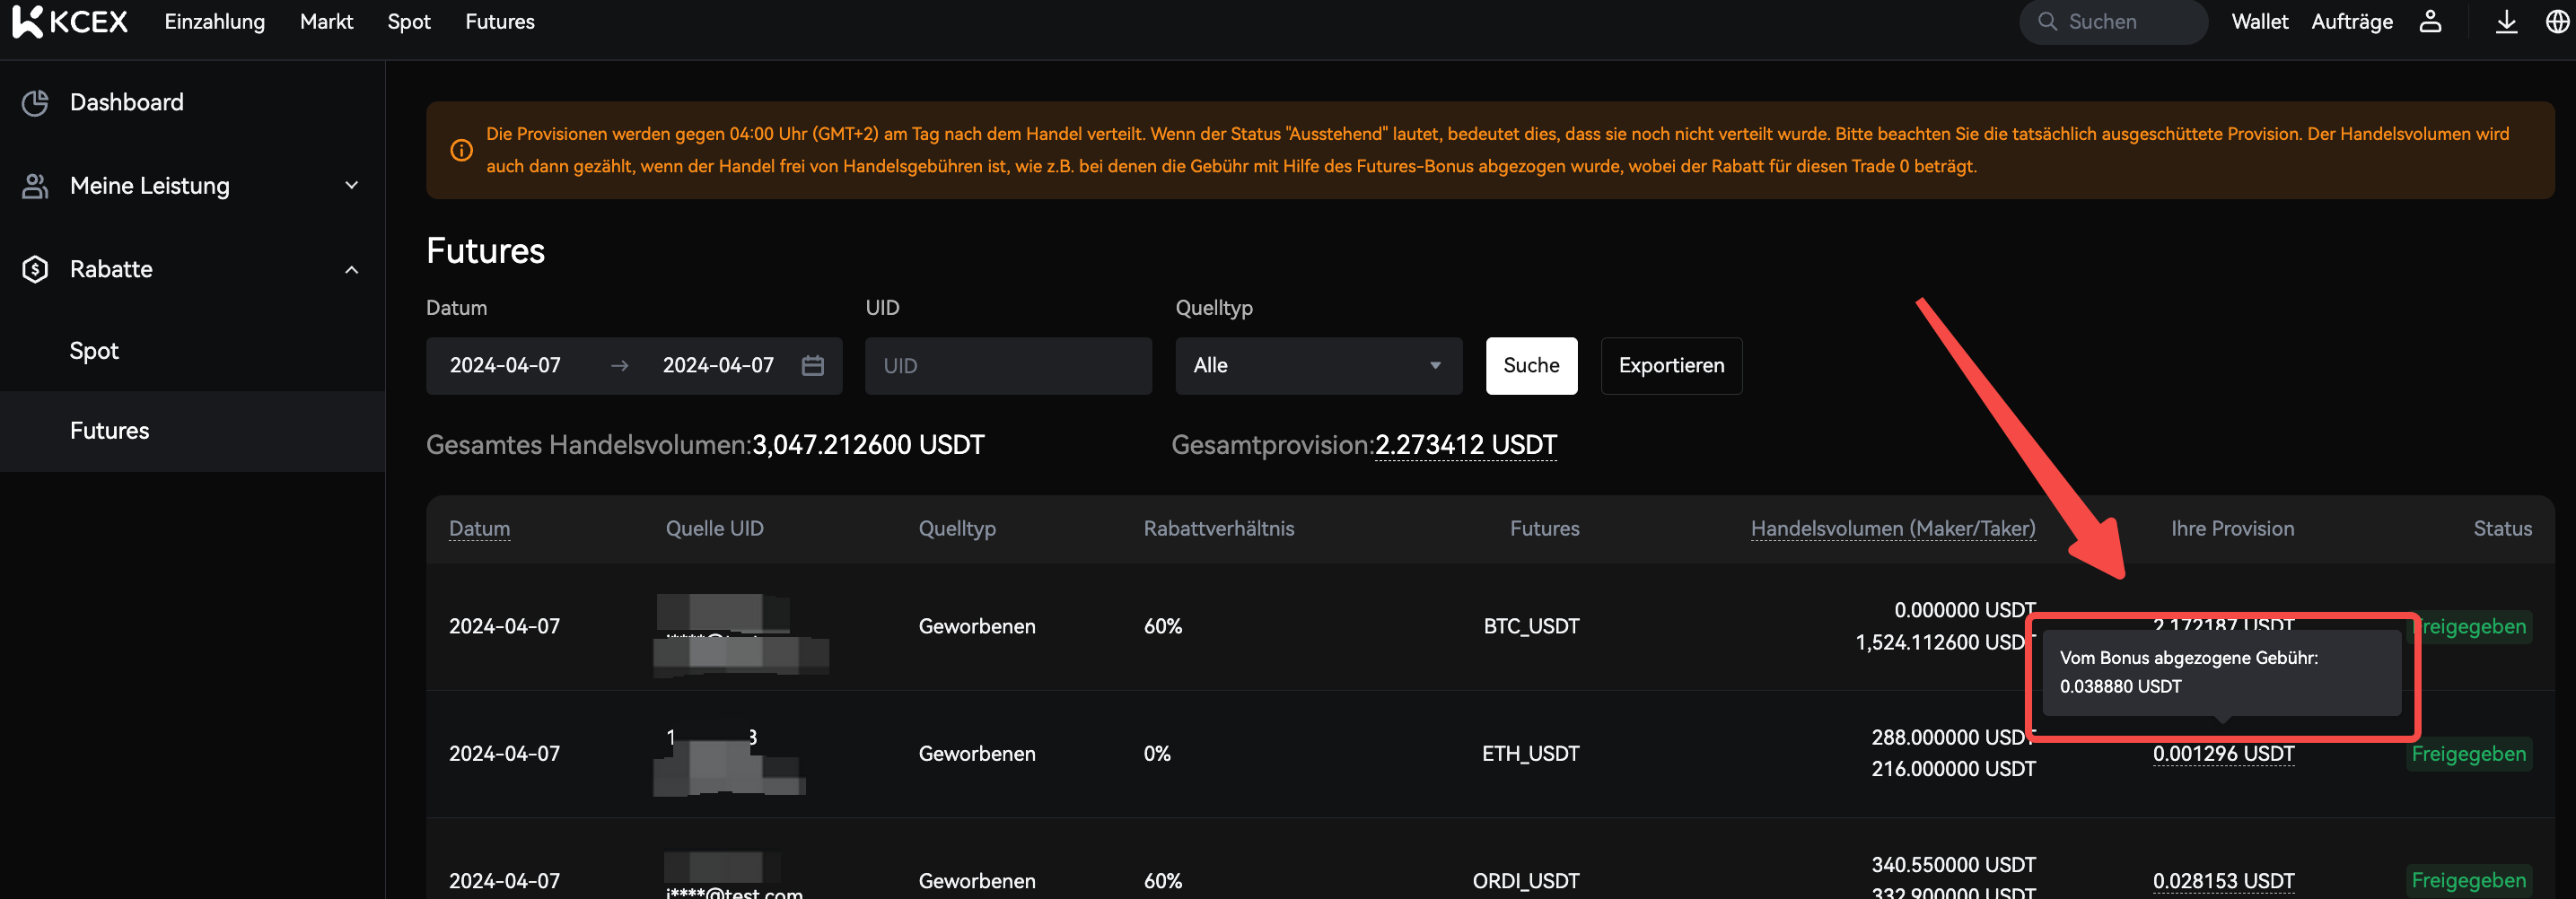Viewport: 2576px width, 899px height.
Task: Click the Dashboard pie chart icon
Action: pos(35,103)
